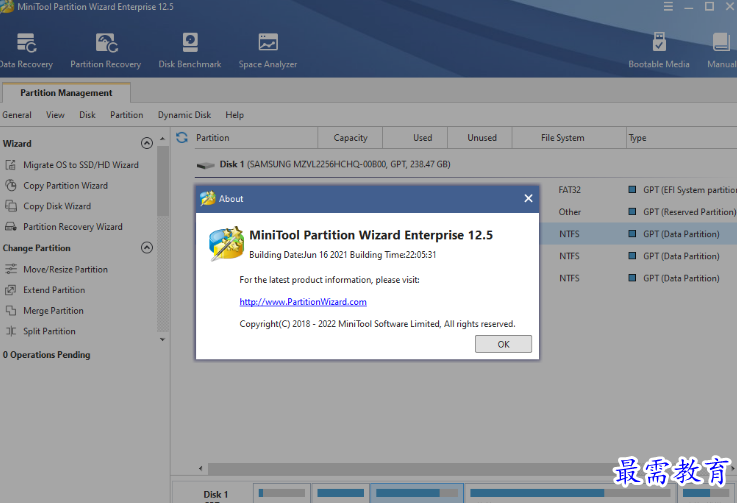
Task: Choose Extend Partition in sidebar
Action: point(54,290)
